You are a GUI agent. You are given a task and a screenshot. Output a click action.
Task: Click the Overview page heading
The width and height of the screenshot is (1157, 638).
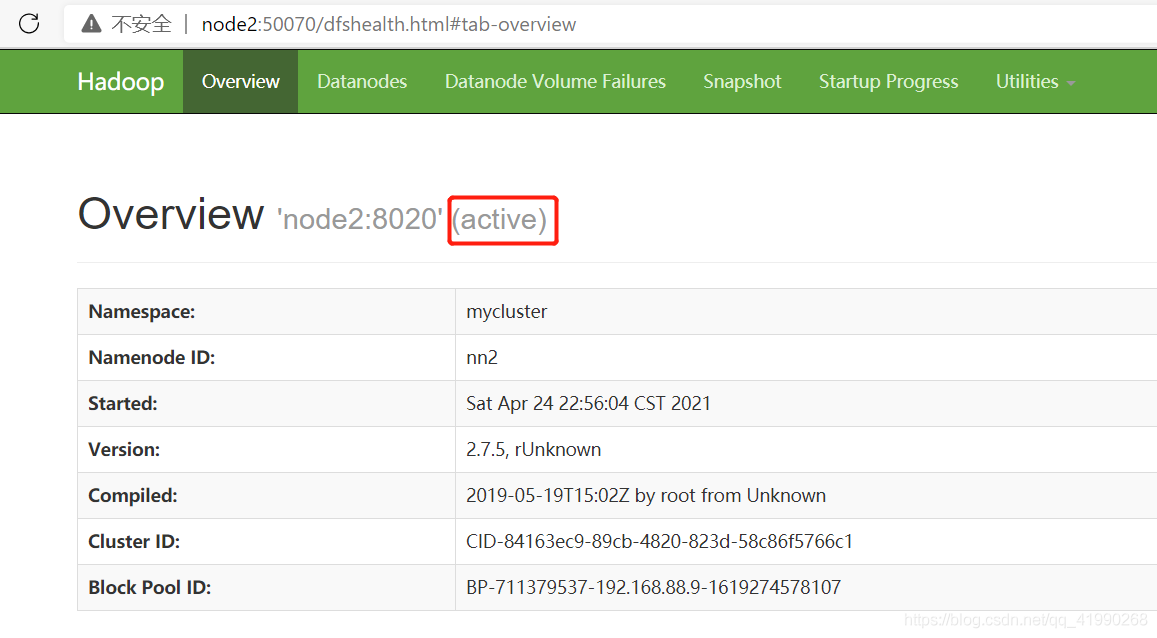[170, 215]
